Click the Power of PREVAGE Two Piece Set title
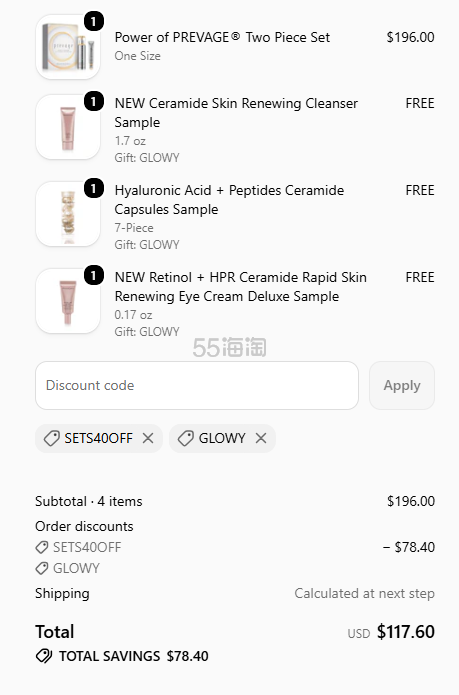This screenshot has width=459, height=695. 222,37
